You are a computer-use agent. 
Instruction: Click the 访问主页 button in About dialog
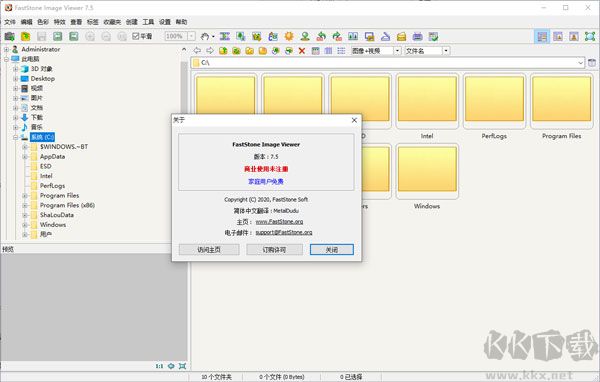point(209,250)
